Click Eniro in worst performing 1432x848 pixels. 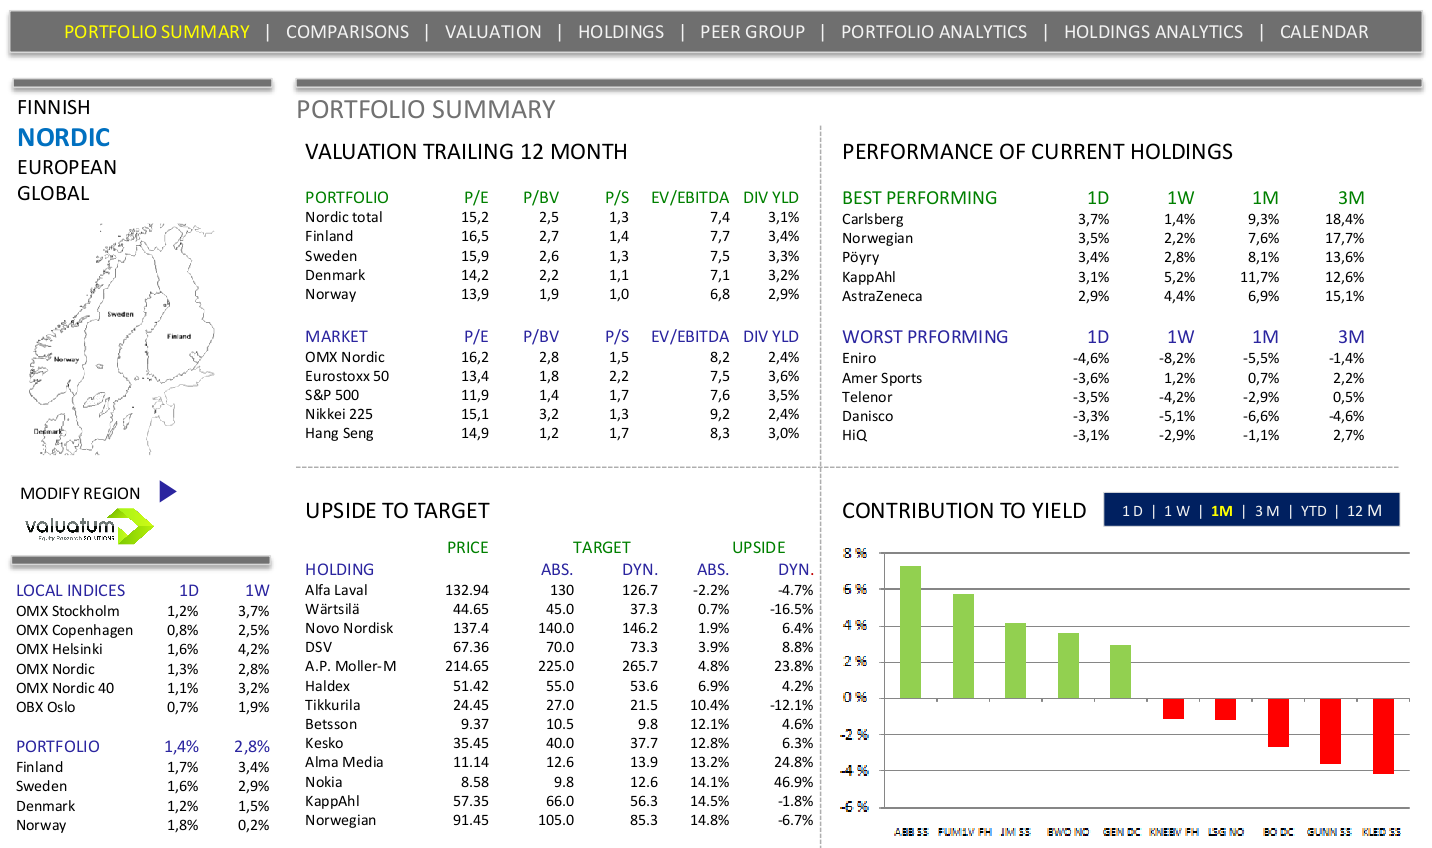click(x=859, y=358)
